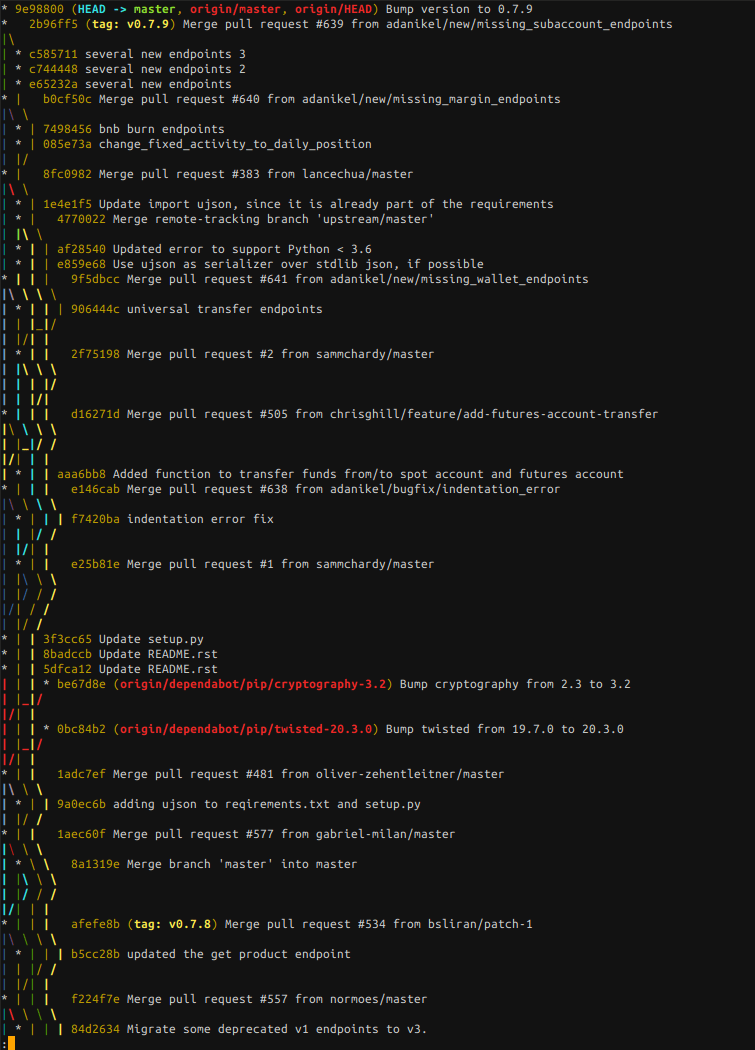Viewport: 755px width, 1050px height.
Task: Select commit hash e859e68
Action: coord(82,264)
